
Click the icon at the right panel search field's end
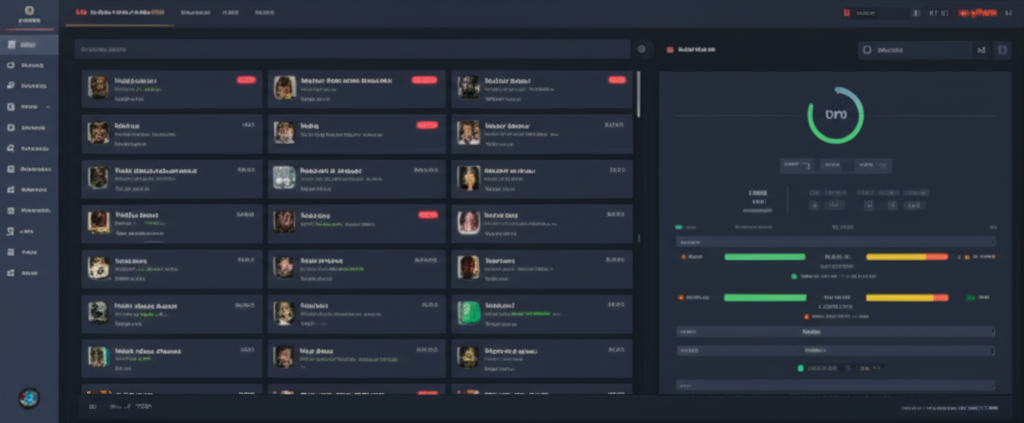[x=980, y=50]
